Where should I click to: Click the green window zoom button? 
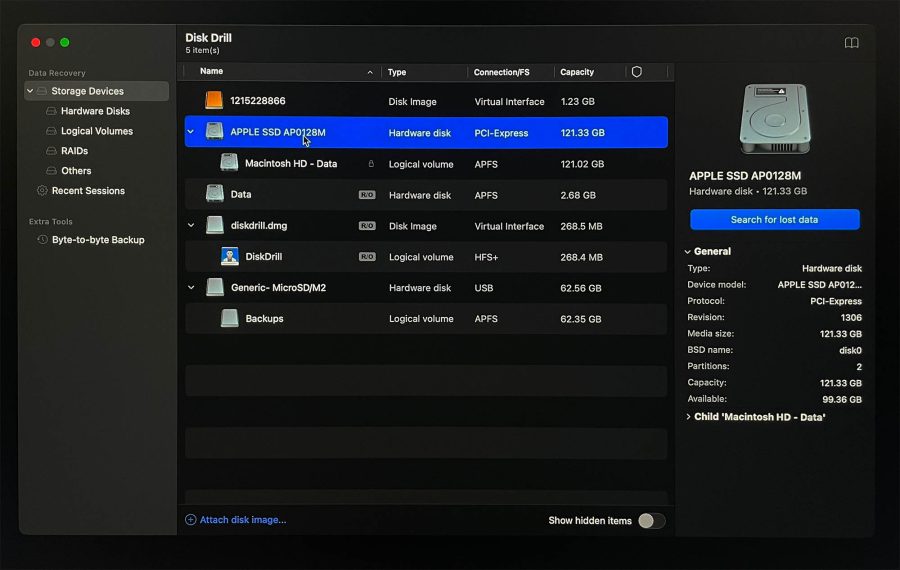(65, 42)
